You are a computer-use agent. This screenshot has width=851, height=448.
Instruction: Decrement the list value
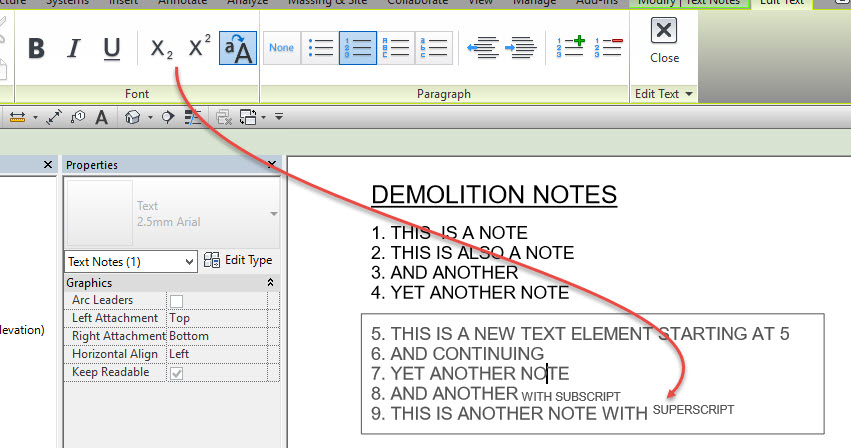tap(608, 47)
